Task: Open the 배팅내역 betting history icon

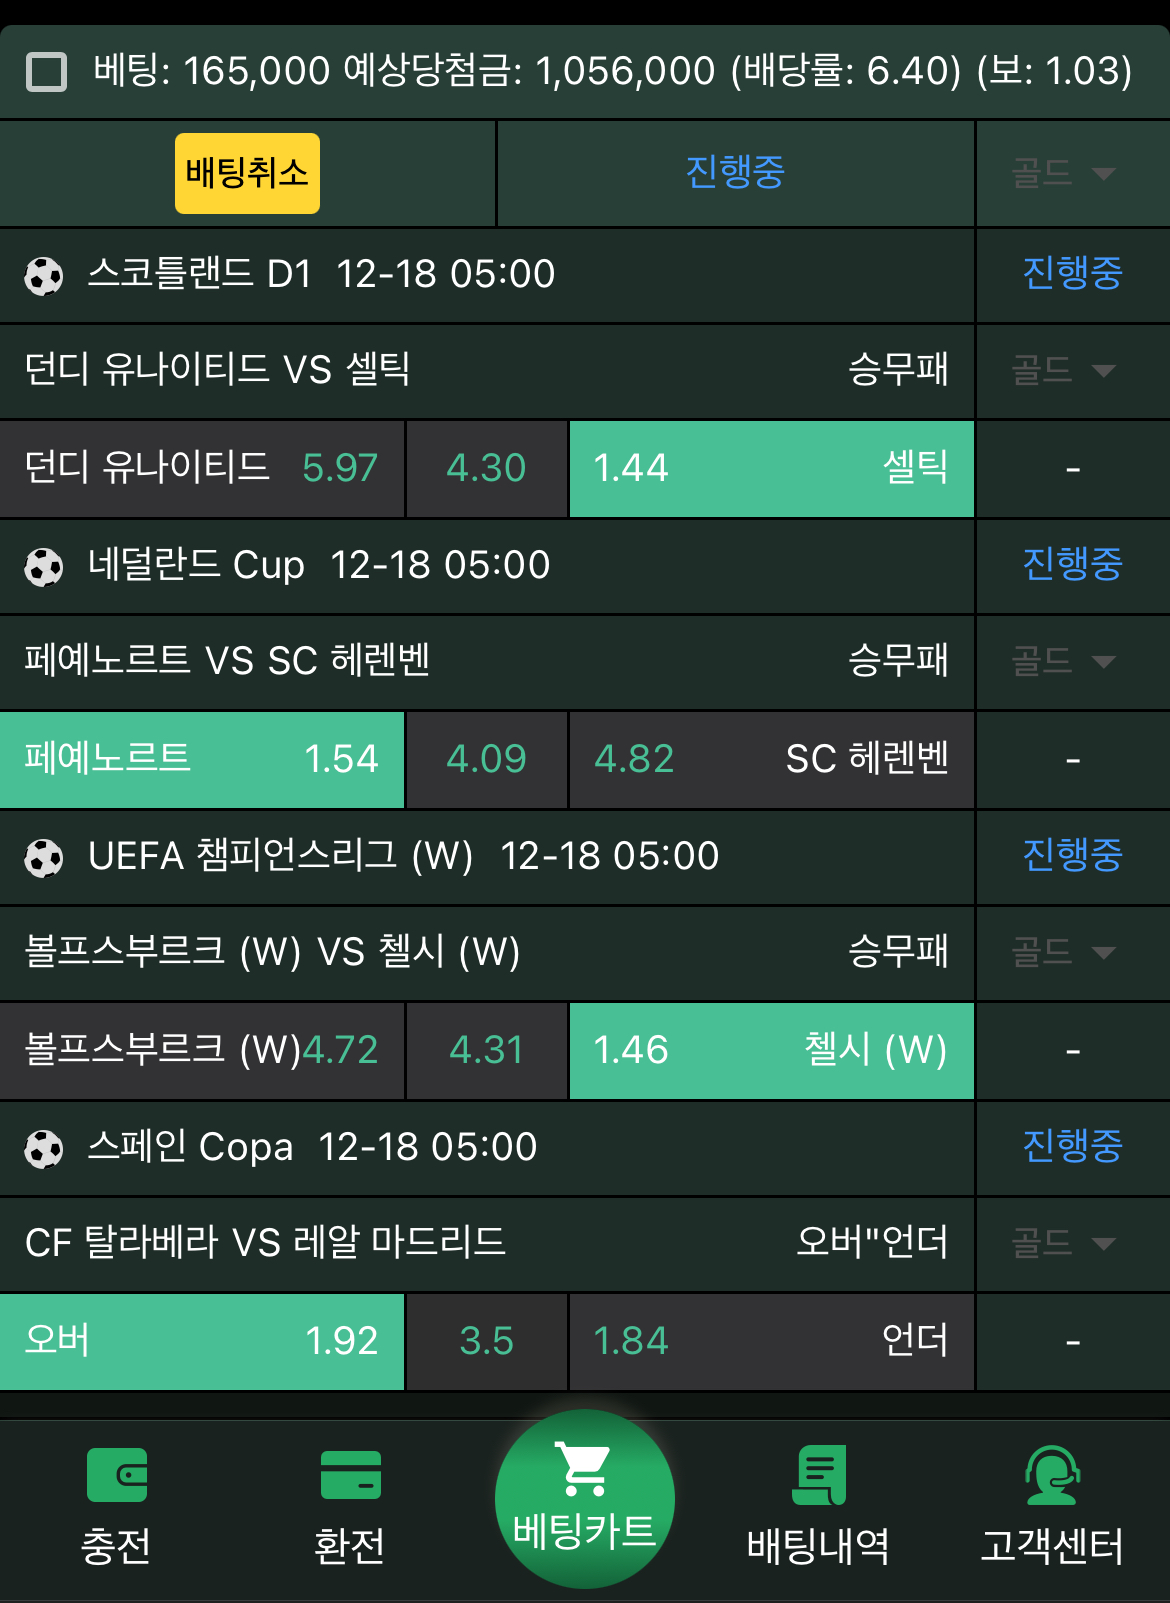Action: (x=818, y=1498)
